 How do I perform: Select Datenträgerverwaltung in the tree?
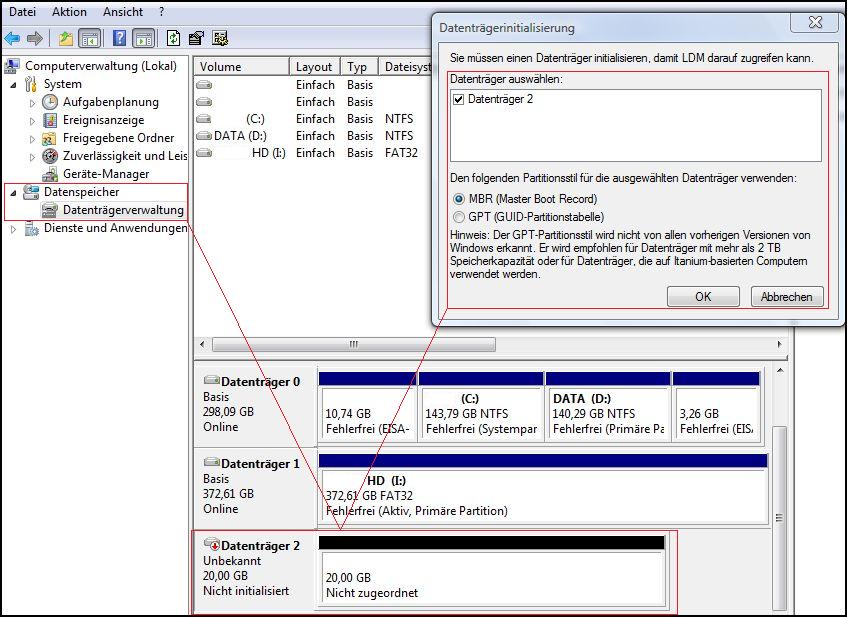(x=122, y=210)
